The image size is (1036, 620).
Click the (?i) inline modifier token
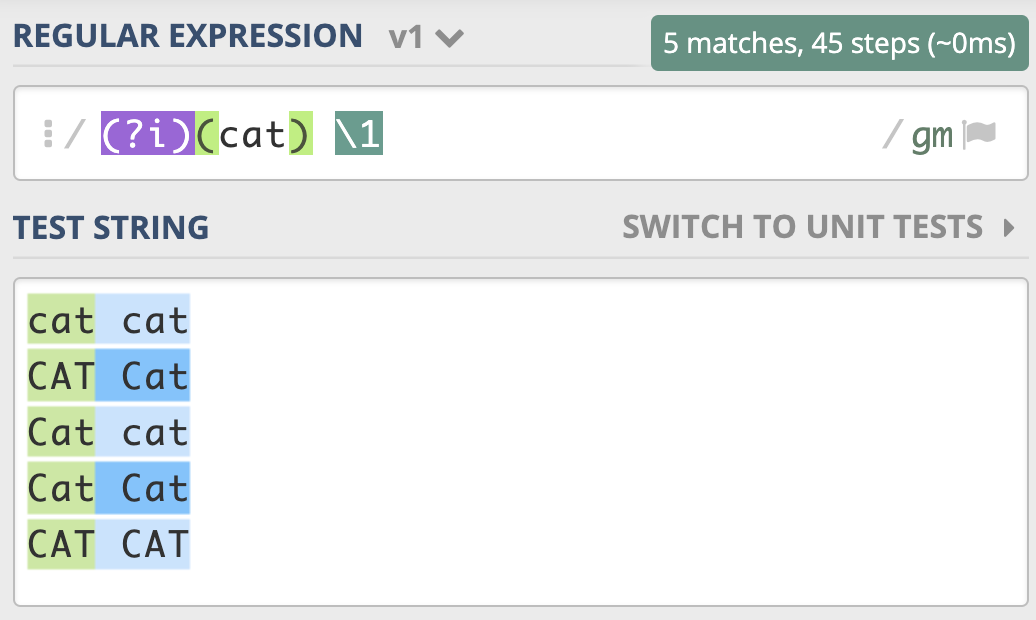[x=147, y=134]
